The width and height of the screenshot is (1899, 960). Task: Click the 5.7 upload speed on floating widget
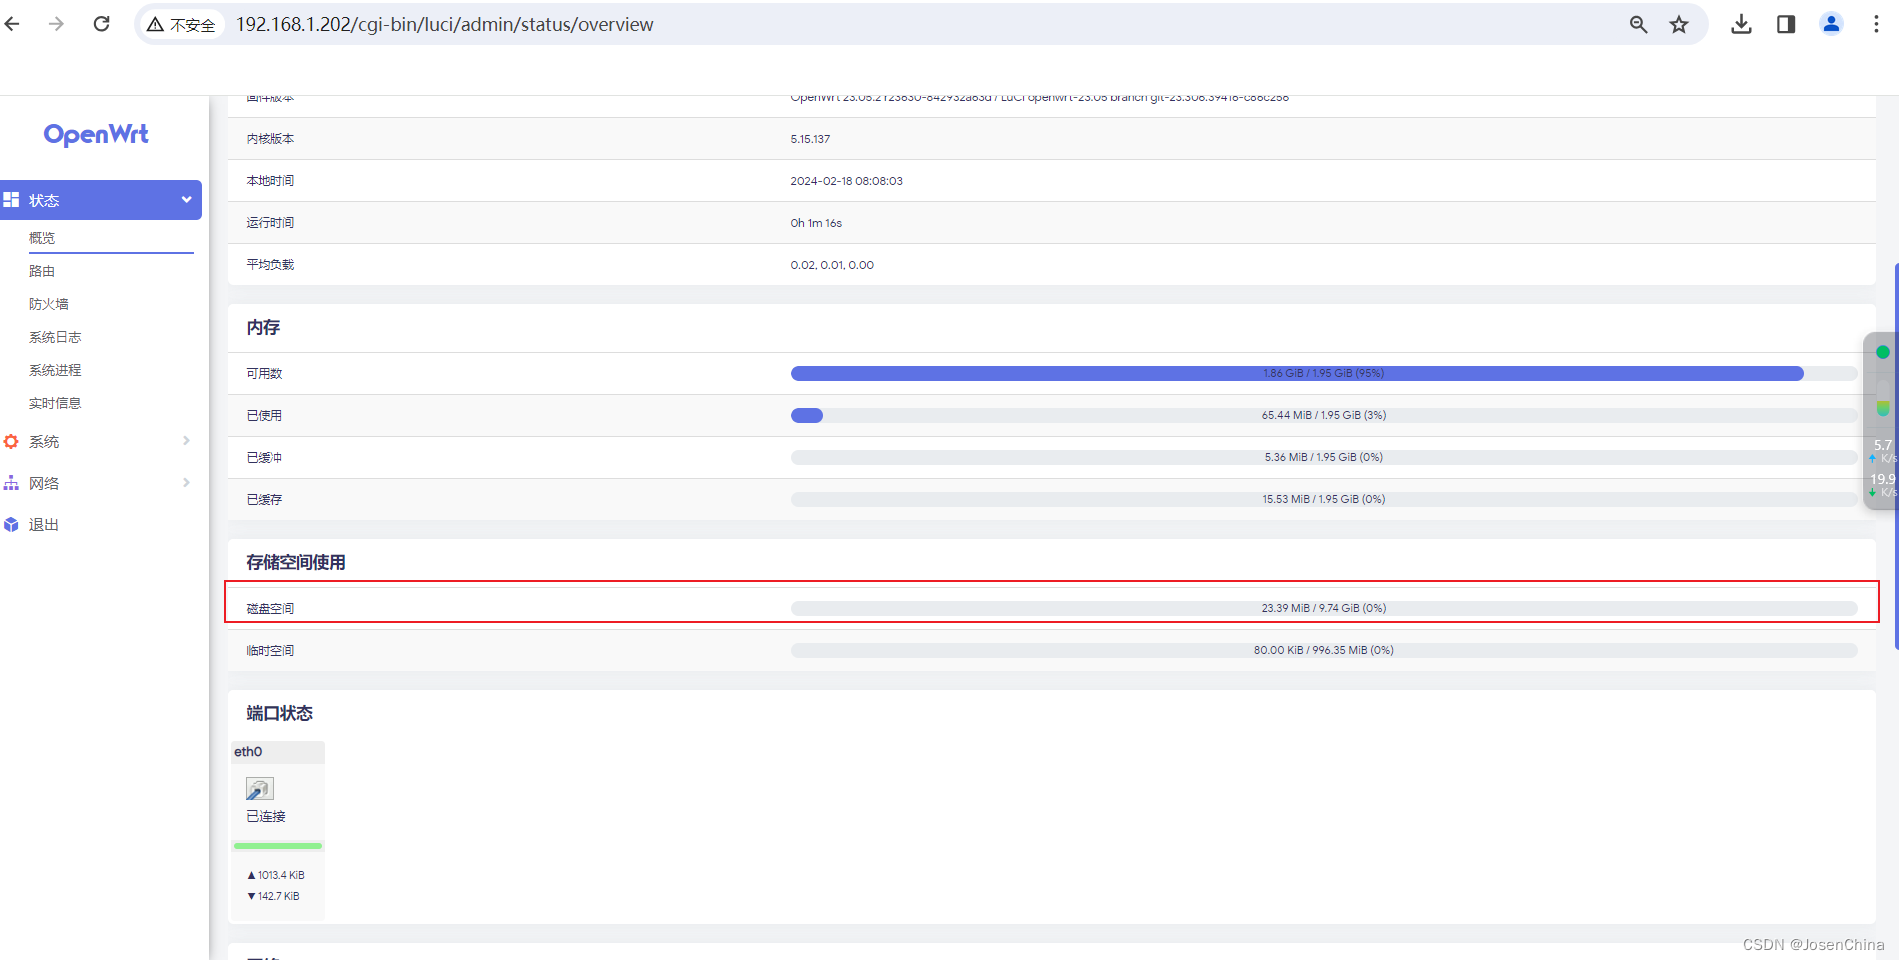(x=1883, y=445)
